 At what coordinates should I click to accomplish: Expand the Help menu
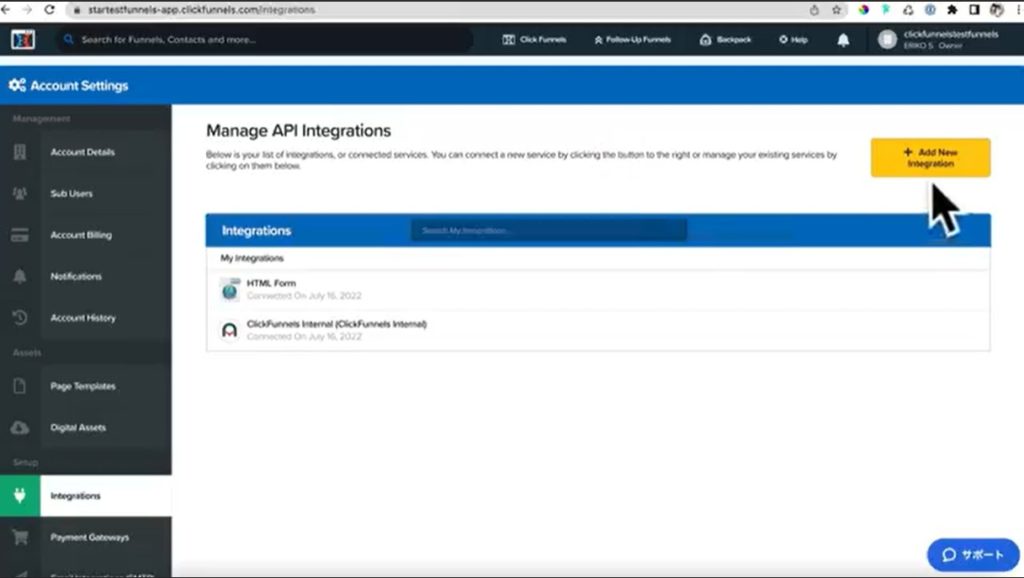(793, 40)
